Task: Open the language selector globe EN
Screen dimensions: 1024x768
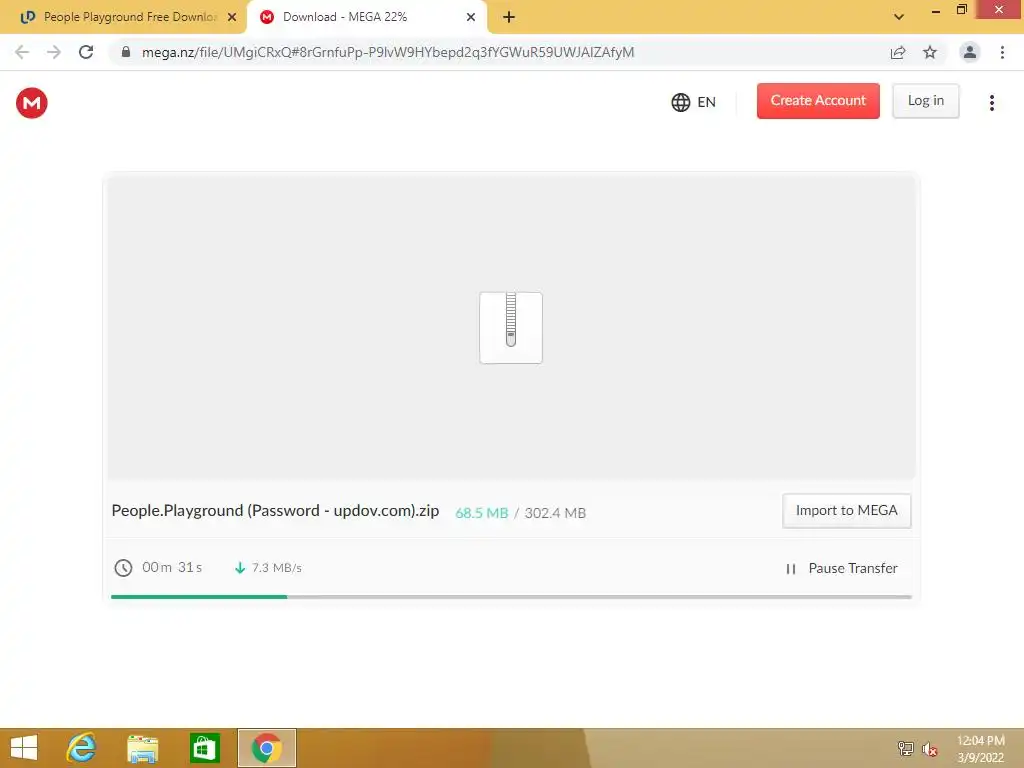Action: [694, 102]
